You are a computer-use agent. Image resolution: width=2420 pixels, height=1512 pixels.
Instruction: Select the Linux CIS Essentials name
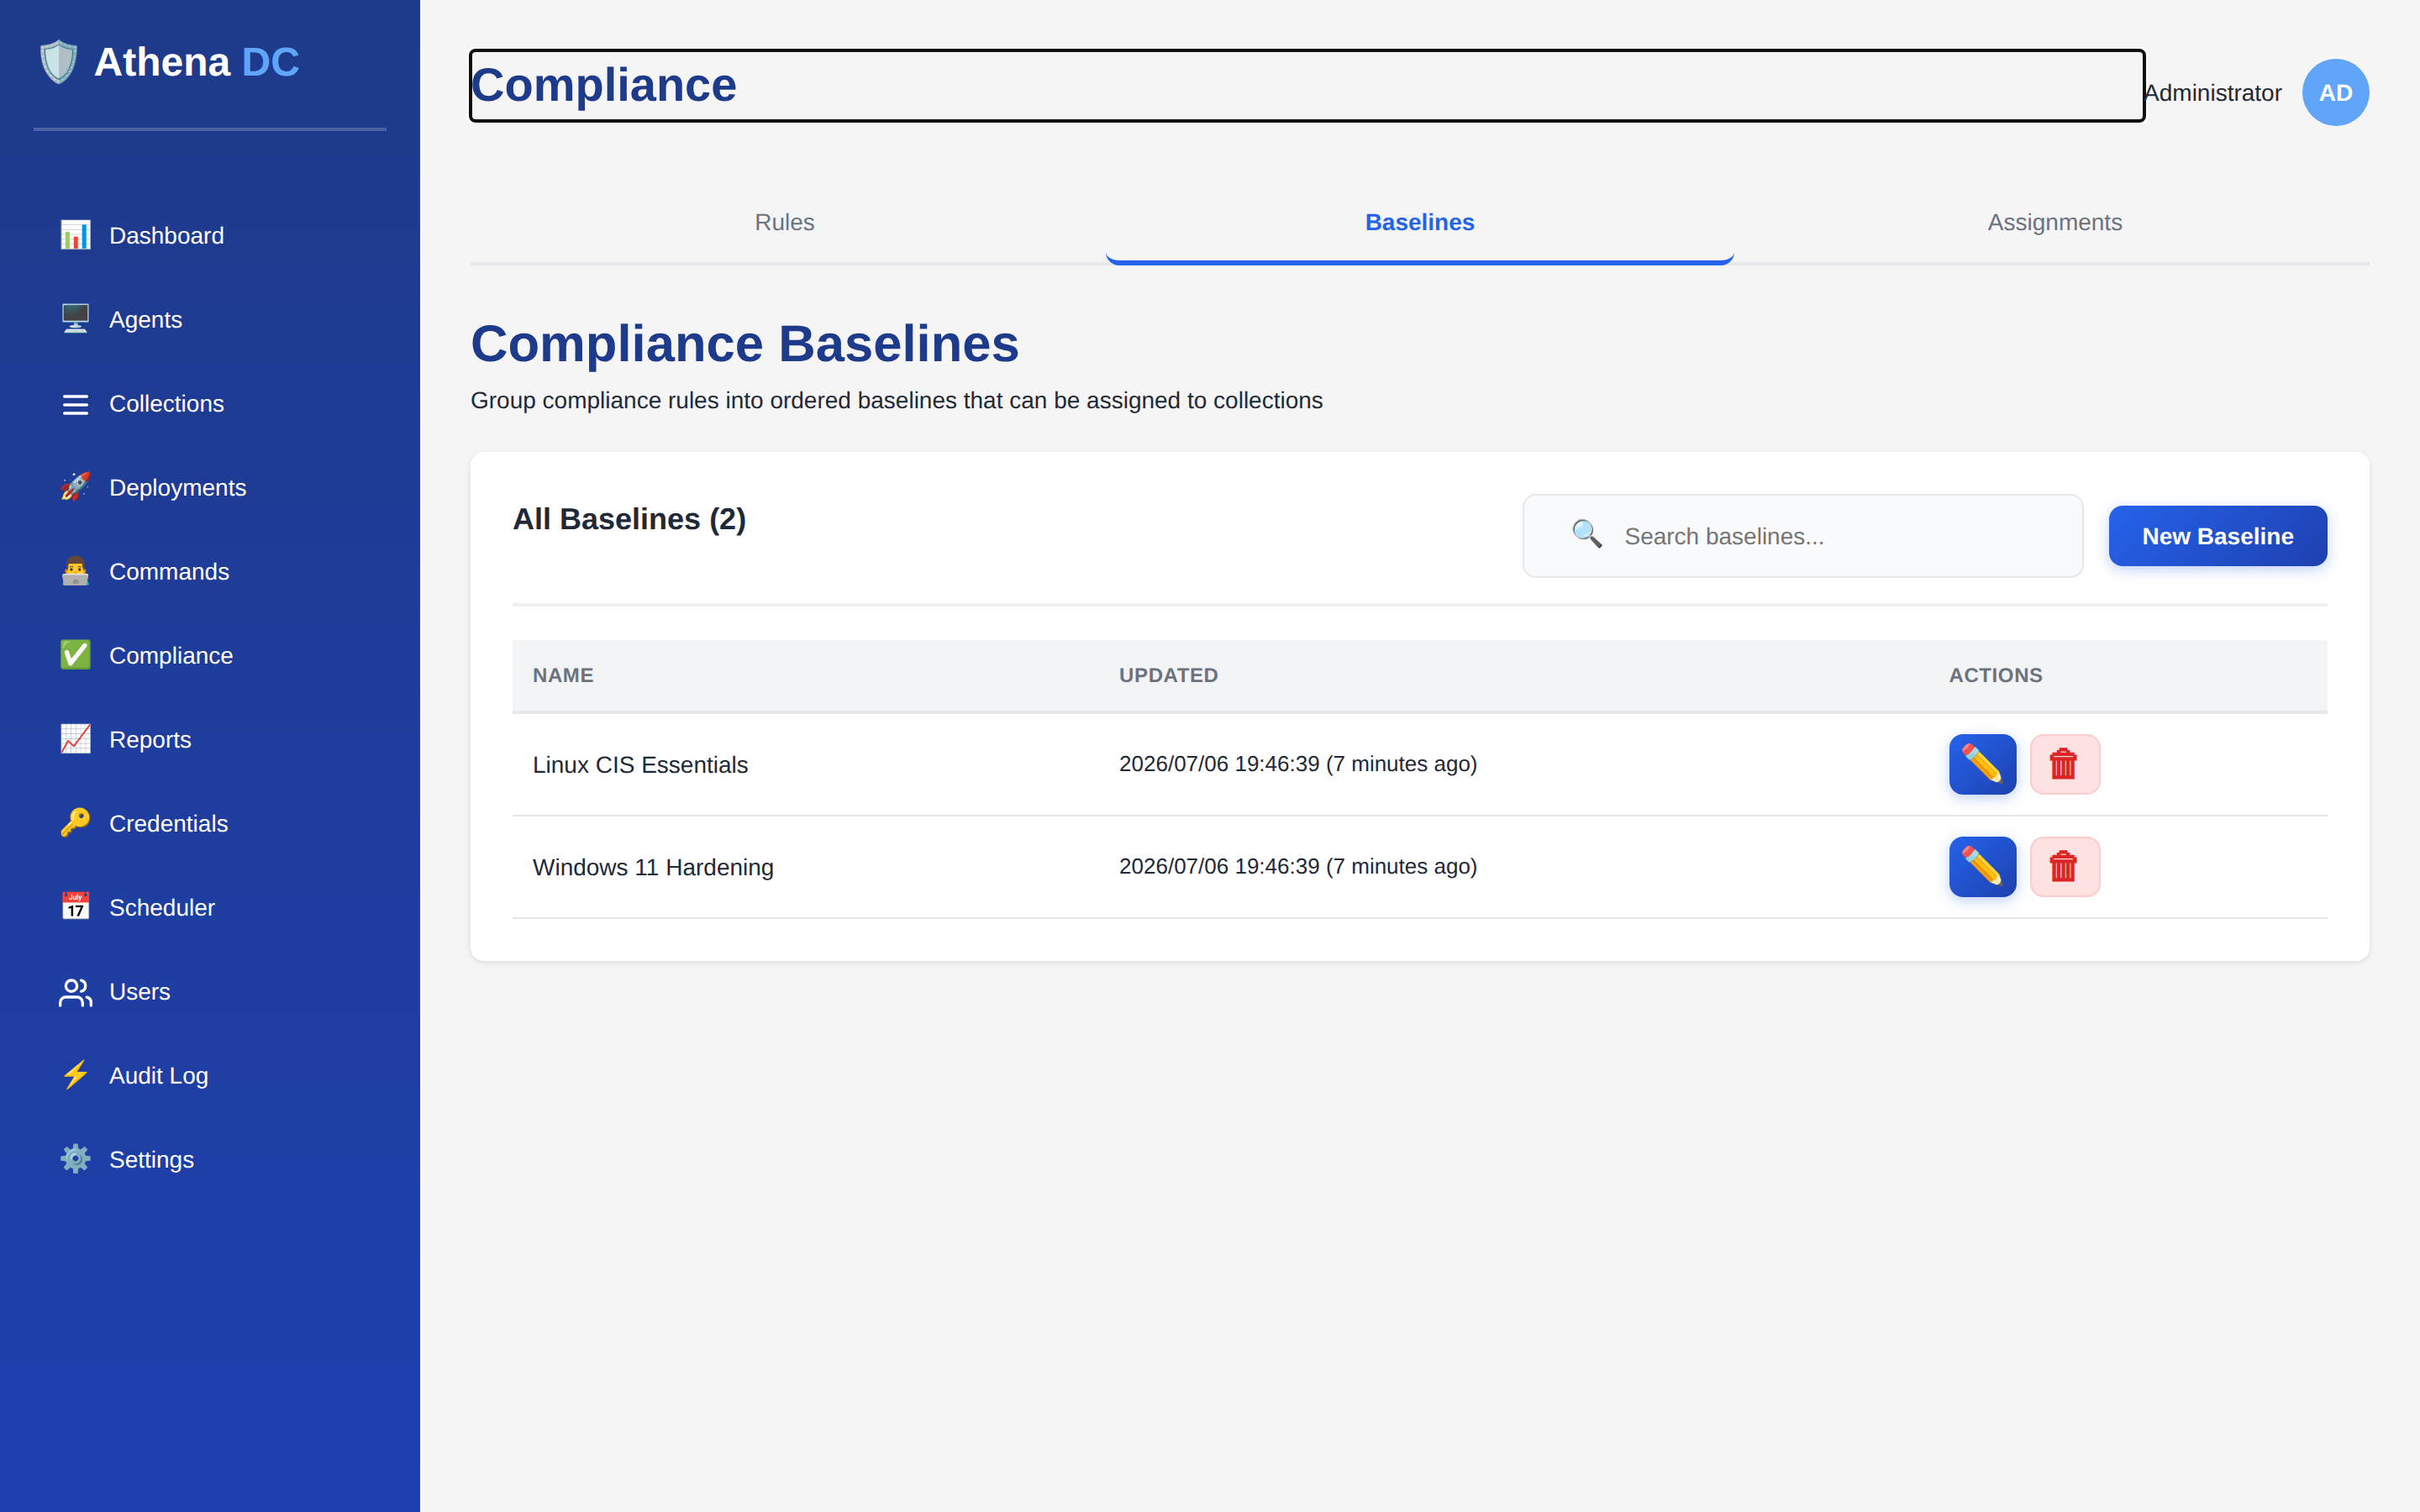pyautogui.click(x=640, y=765)
